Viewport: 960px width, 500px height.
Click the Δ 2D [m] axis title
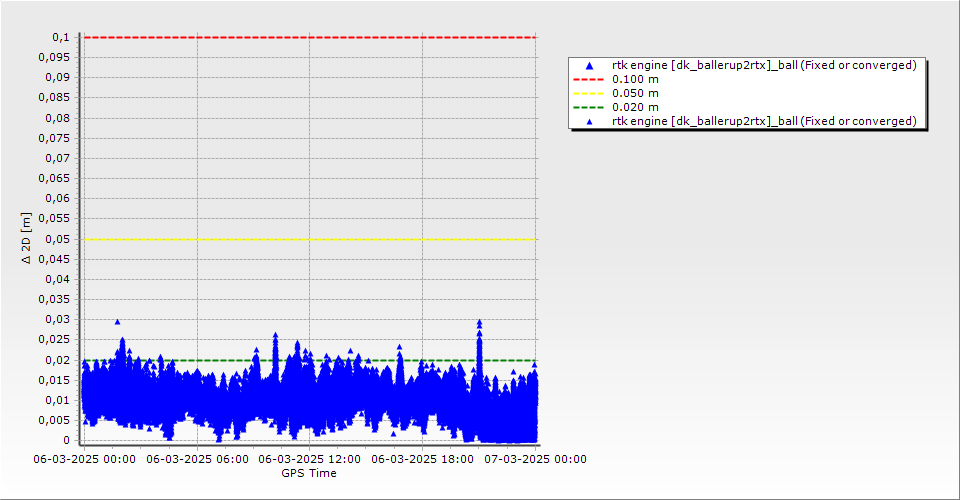26,238
